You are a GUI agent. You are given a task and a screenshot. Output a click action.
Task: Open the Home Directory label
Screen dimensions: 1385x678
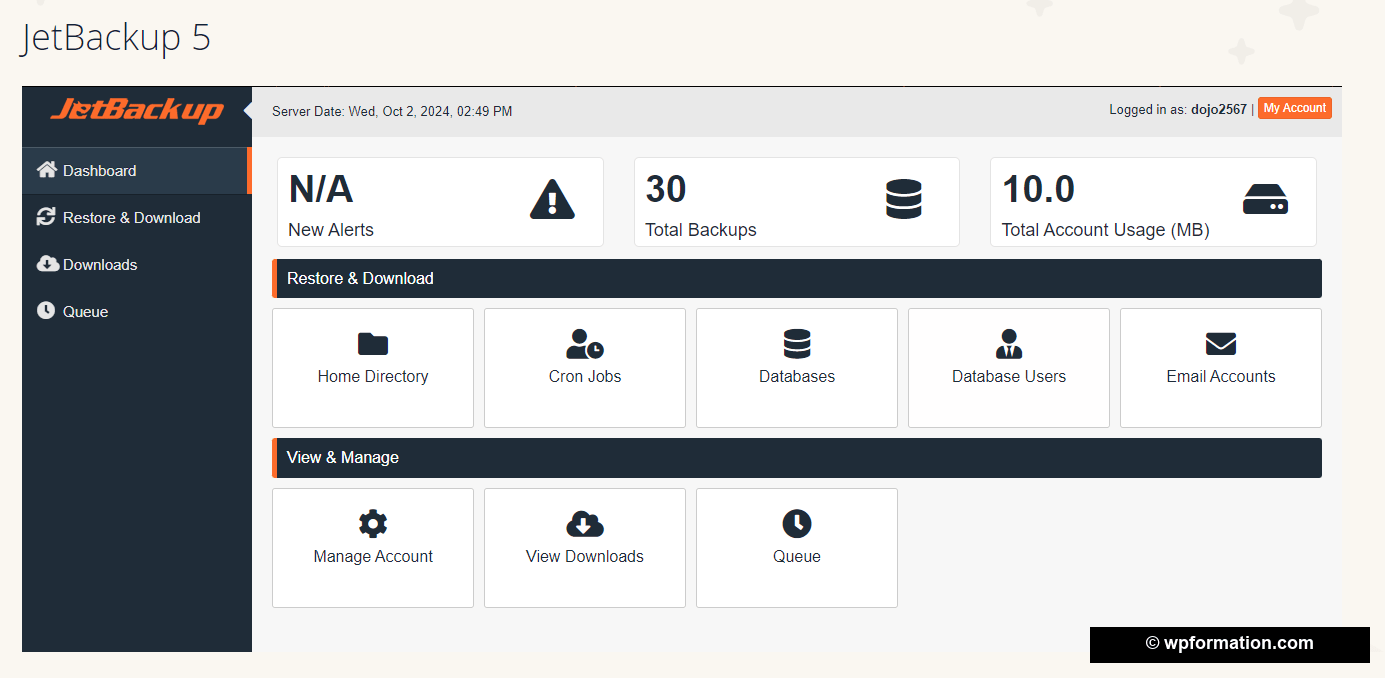(x=373, y=376)
